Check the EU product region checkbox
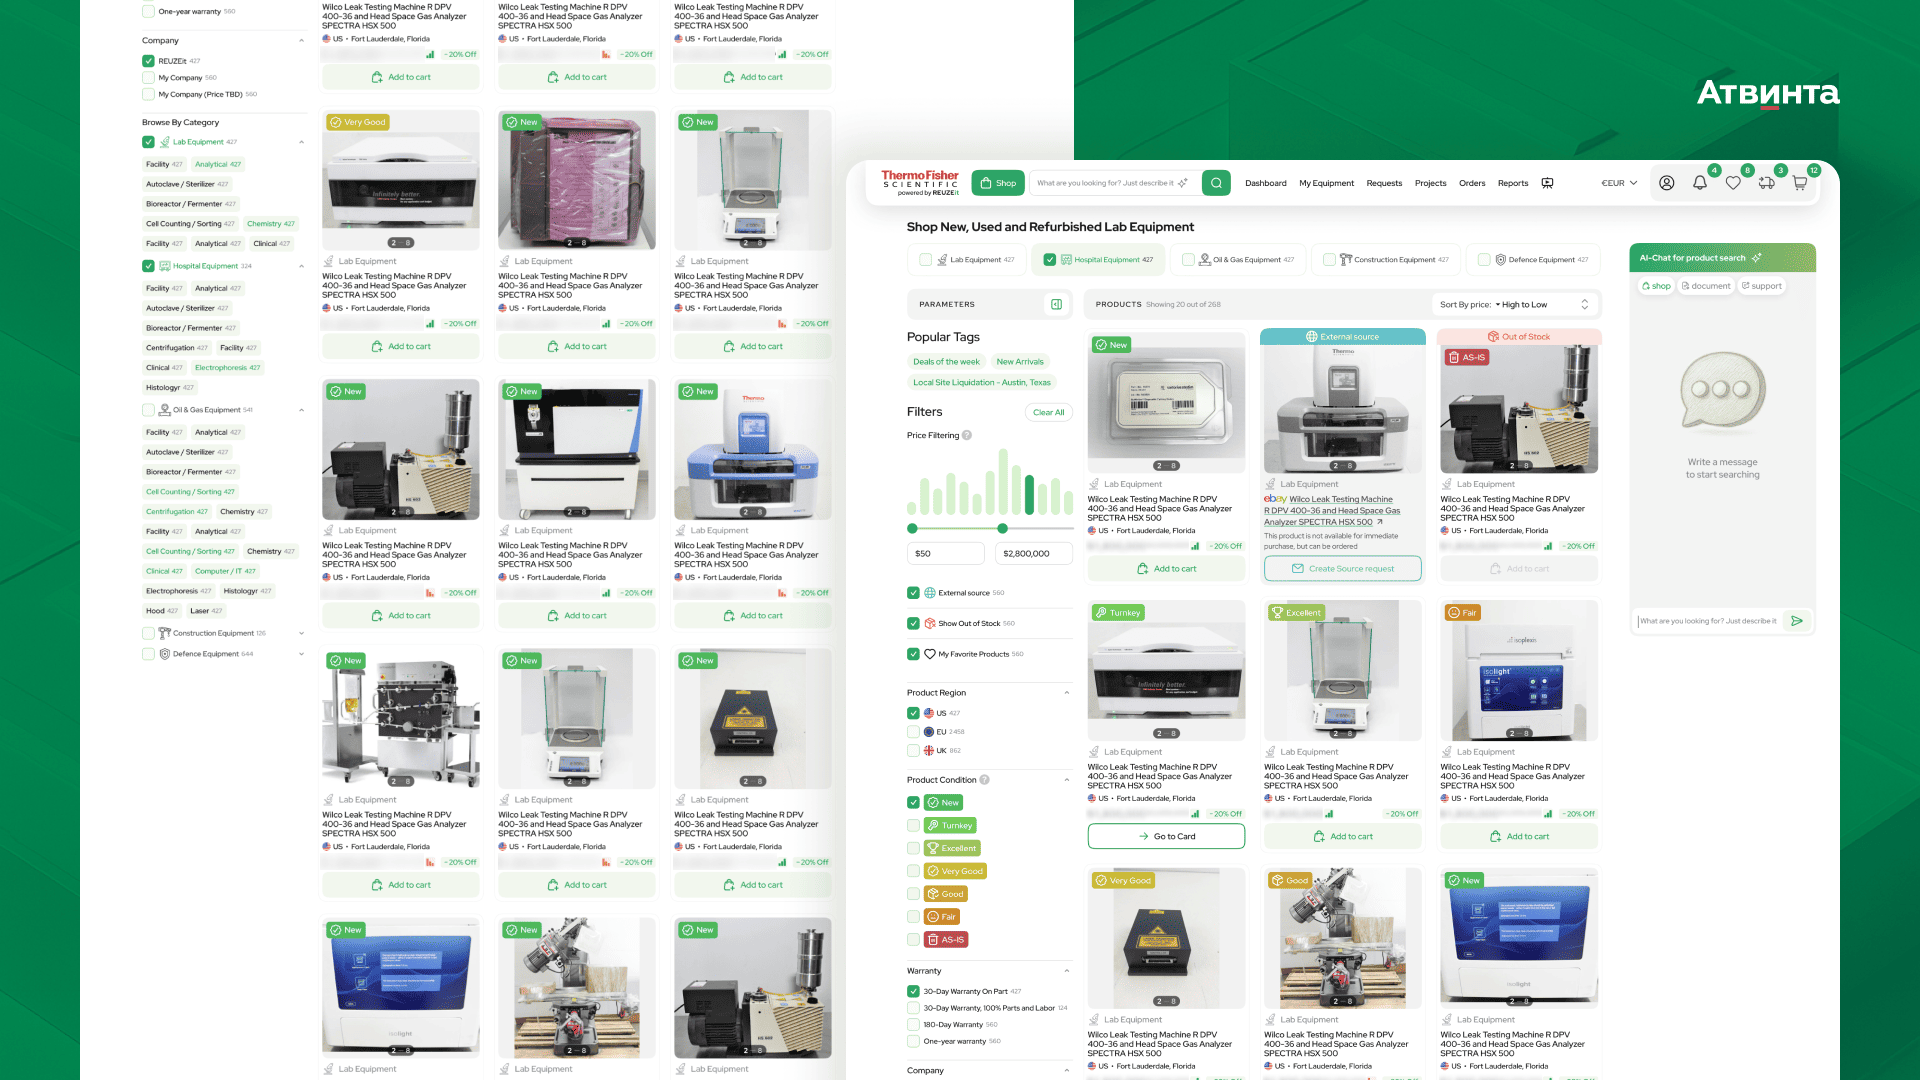The image size is (1920, 1080). click(x=913, y=732)
